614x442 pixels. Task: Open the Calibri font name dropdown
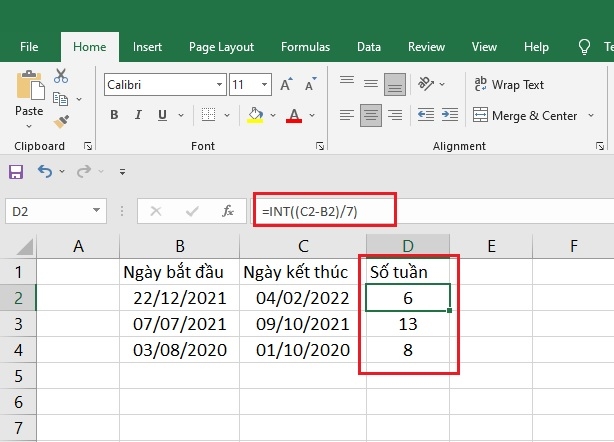point(219,85)
